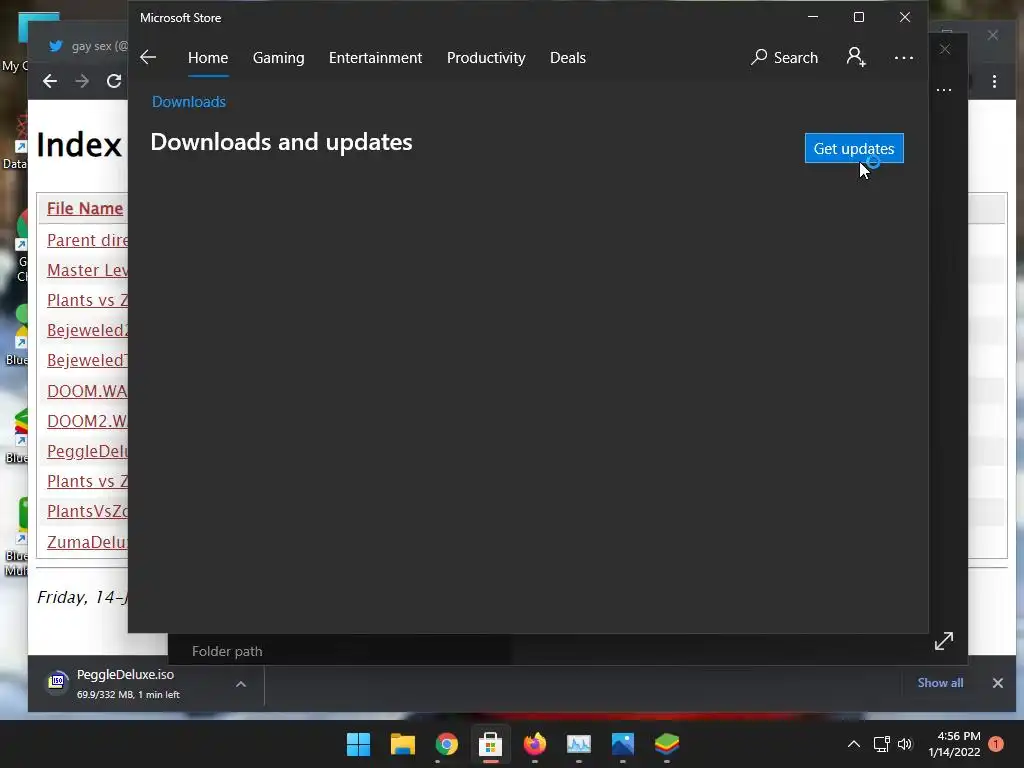Open File Explorer from the taskbar
Image resolution: width=1024 pixels, height=768 pixels.
tap(402, 744)
